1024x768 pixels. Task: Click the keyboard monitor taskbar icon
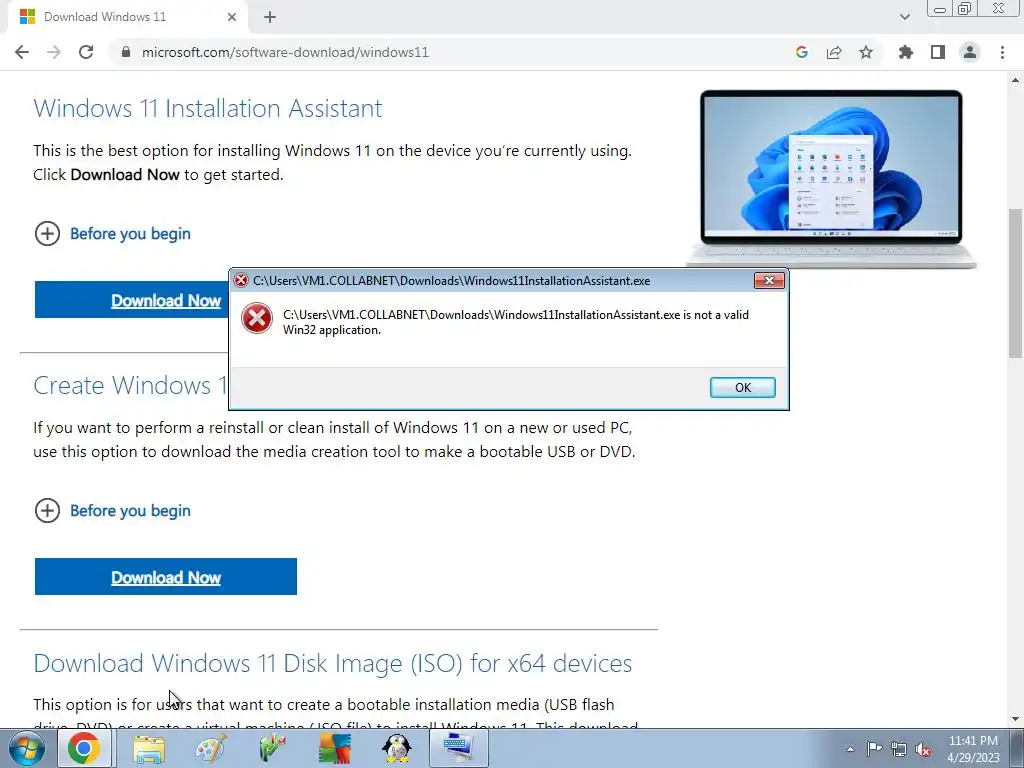pyautogui.click(x=459, y=748)
